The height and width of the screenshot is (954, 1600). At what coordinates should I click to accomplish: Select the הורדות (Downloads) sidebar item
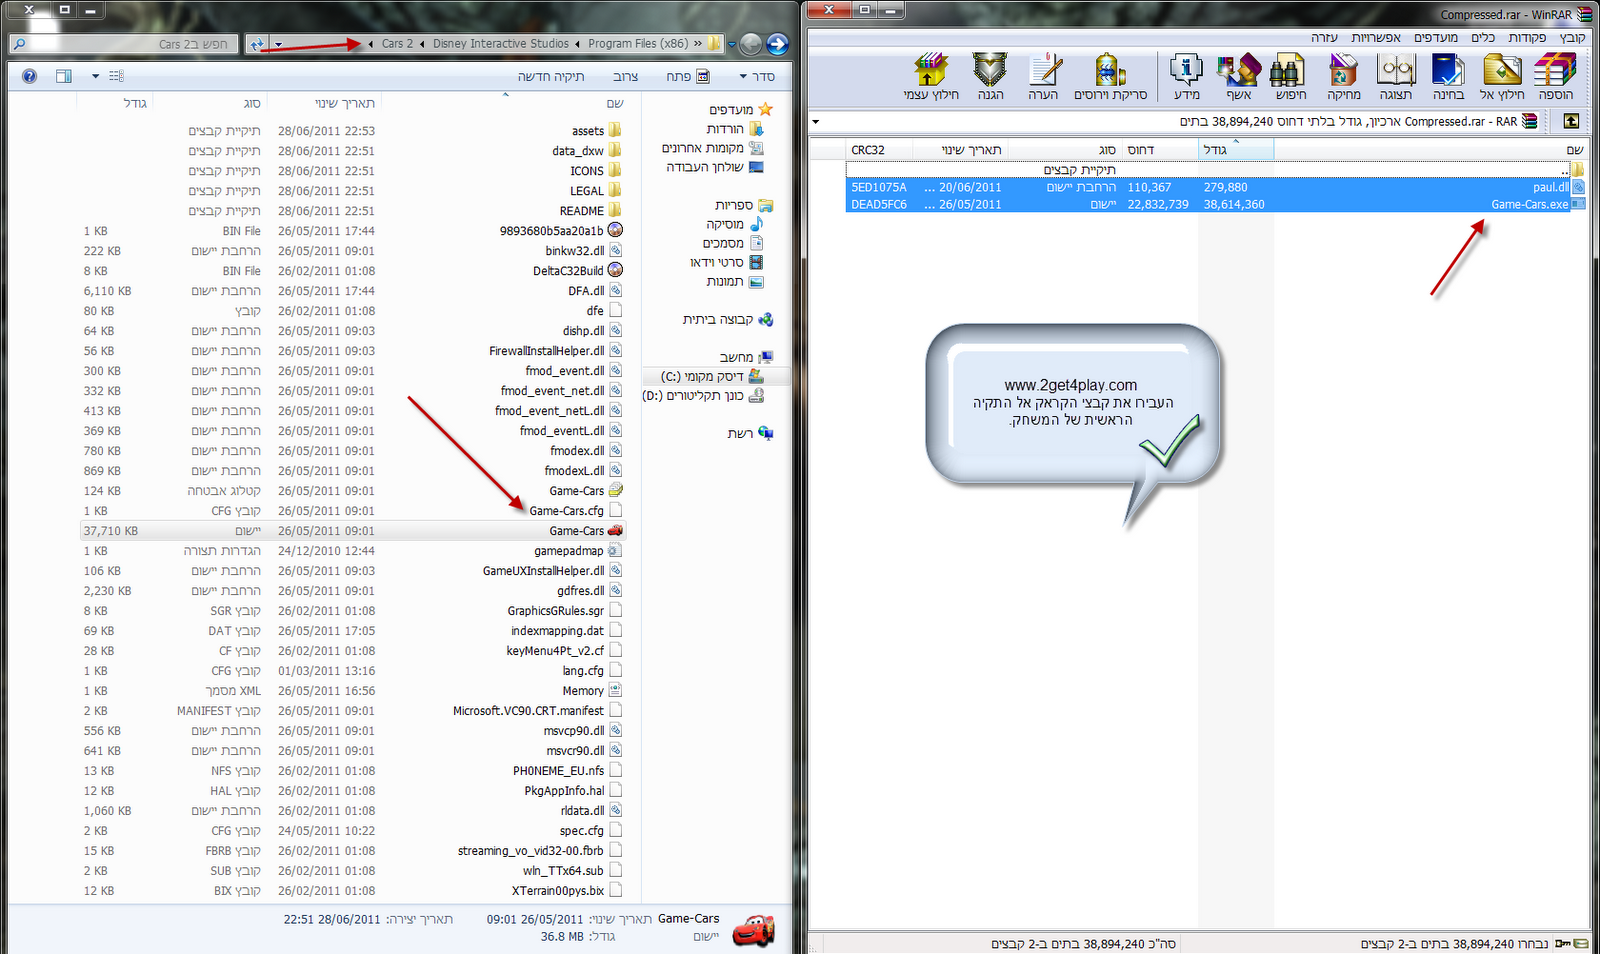pyautogui.click(x=735, y=129)
